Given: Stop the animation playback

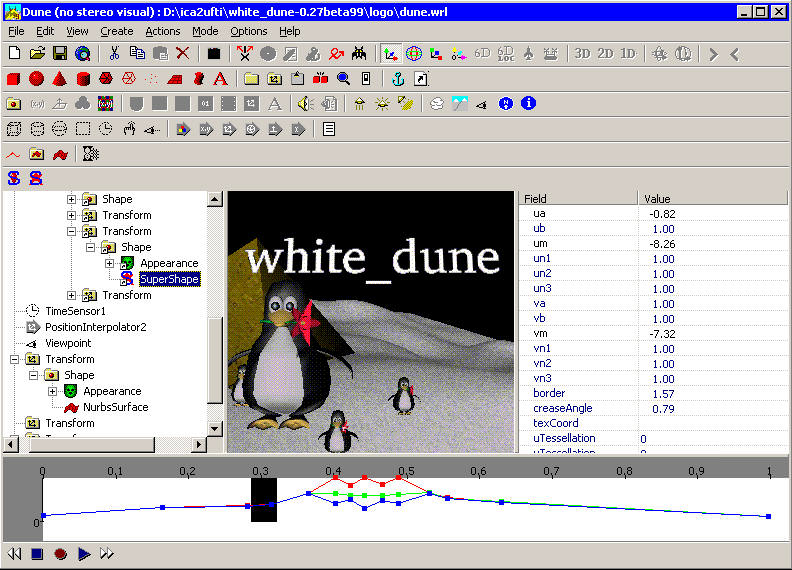Looking at the screenshot, I should tap(37, 554).
